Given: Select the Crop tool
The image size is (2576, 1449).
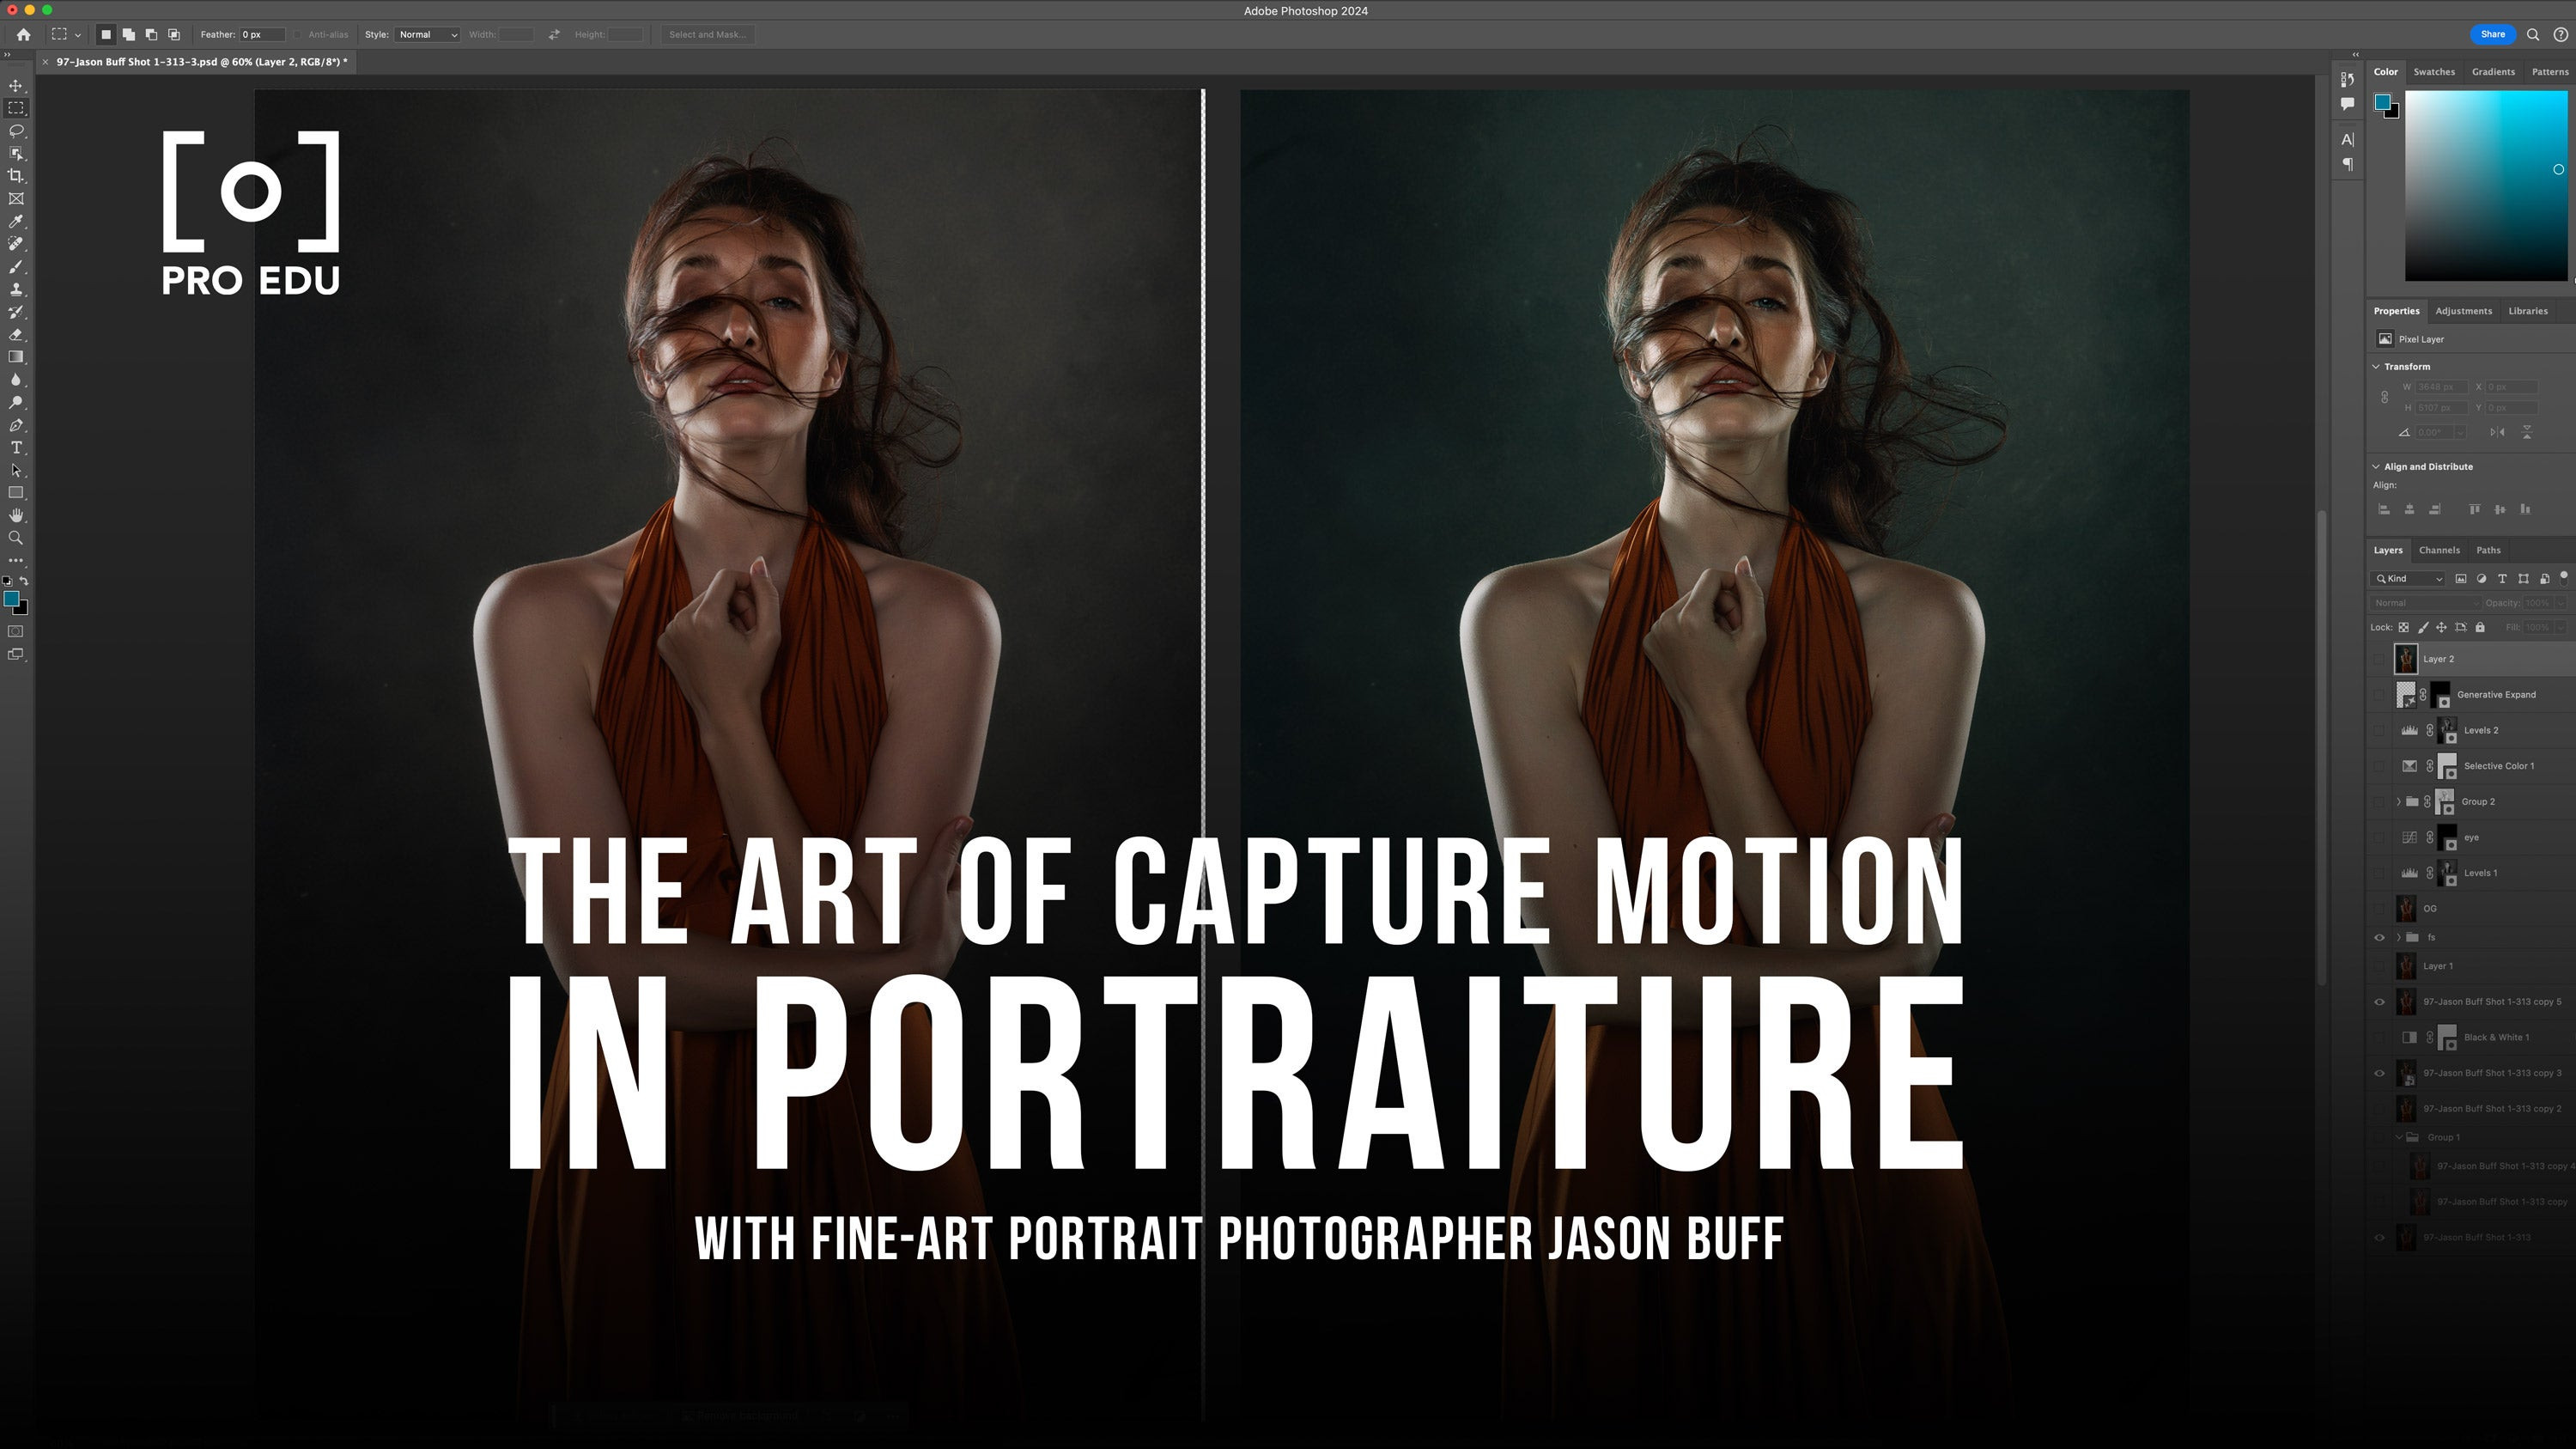Looking at the screenshot, I should point(16,176).
